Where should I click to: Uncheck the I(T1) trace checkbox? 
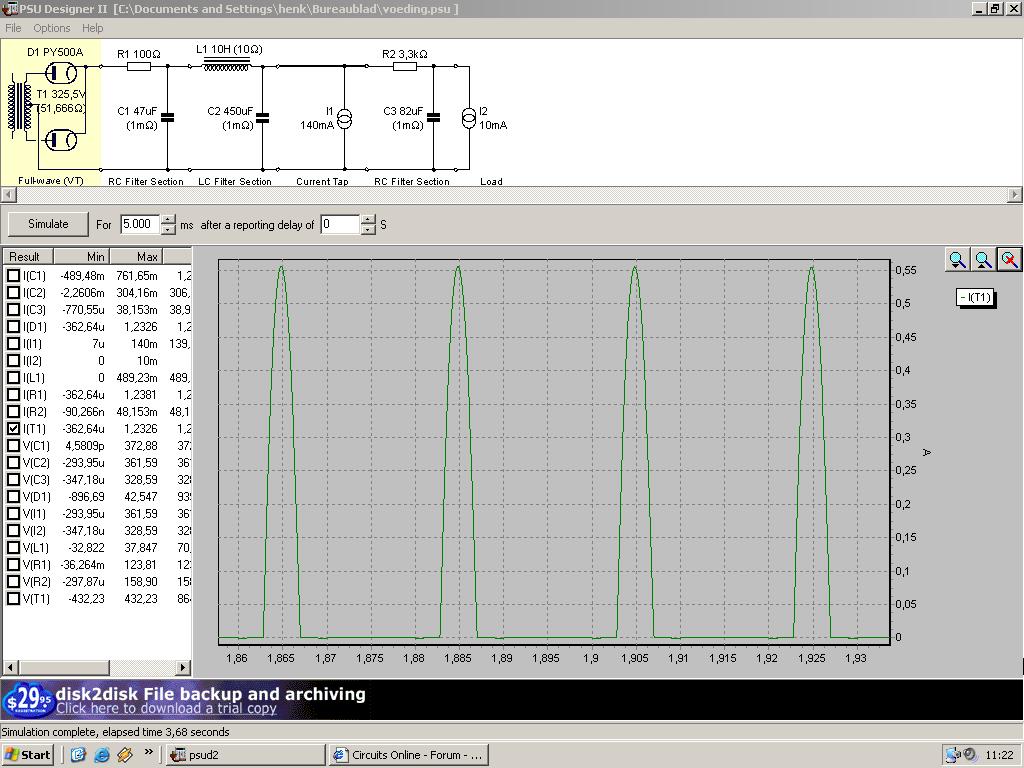(x=14, y=429)
